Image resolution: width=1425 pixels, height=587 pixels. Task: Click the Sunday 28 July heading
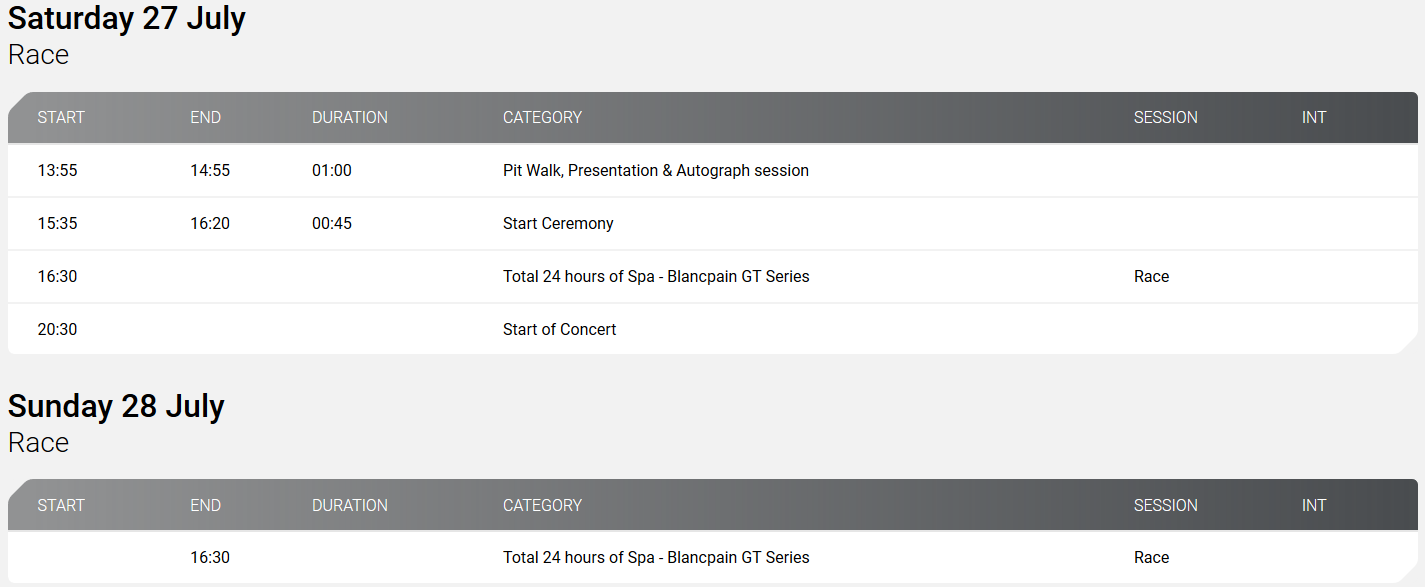point(116,407)
